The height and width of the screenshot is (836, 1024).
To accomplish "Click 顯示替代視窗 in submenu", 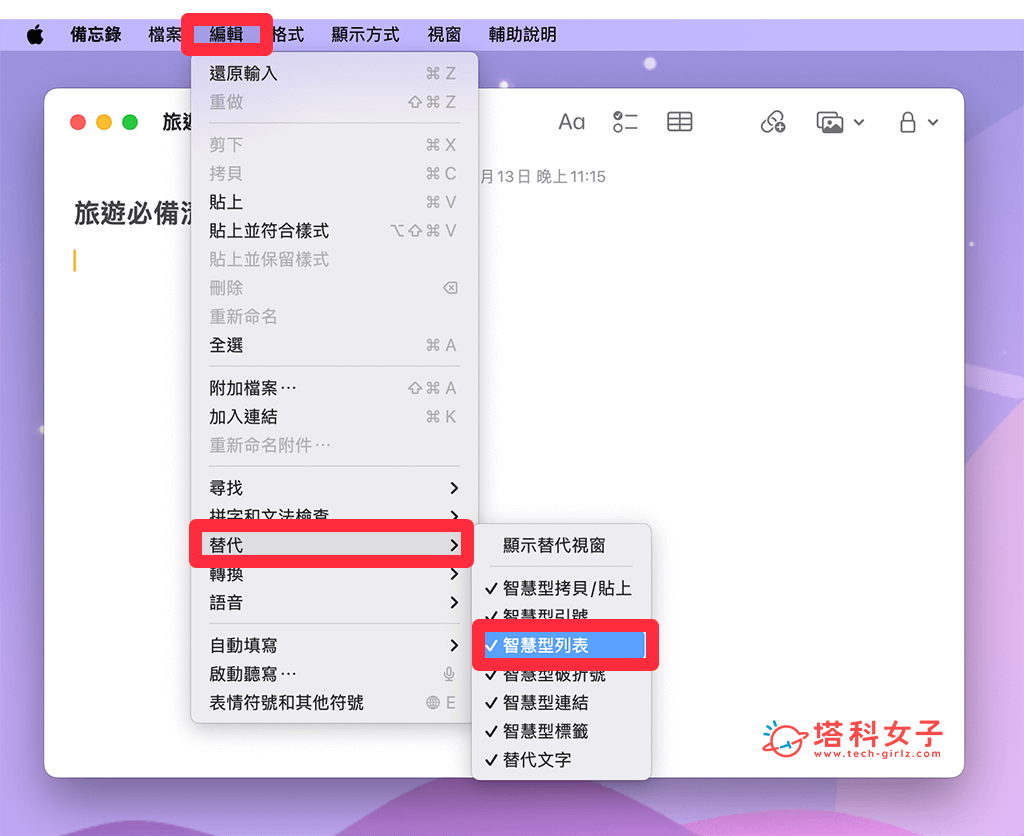I will pos(561,545).
